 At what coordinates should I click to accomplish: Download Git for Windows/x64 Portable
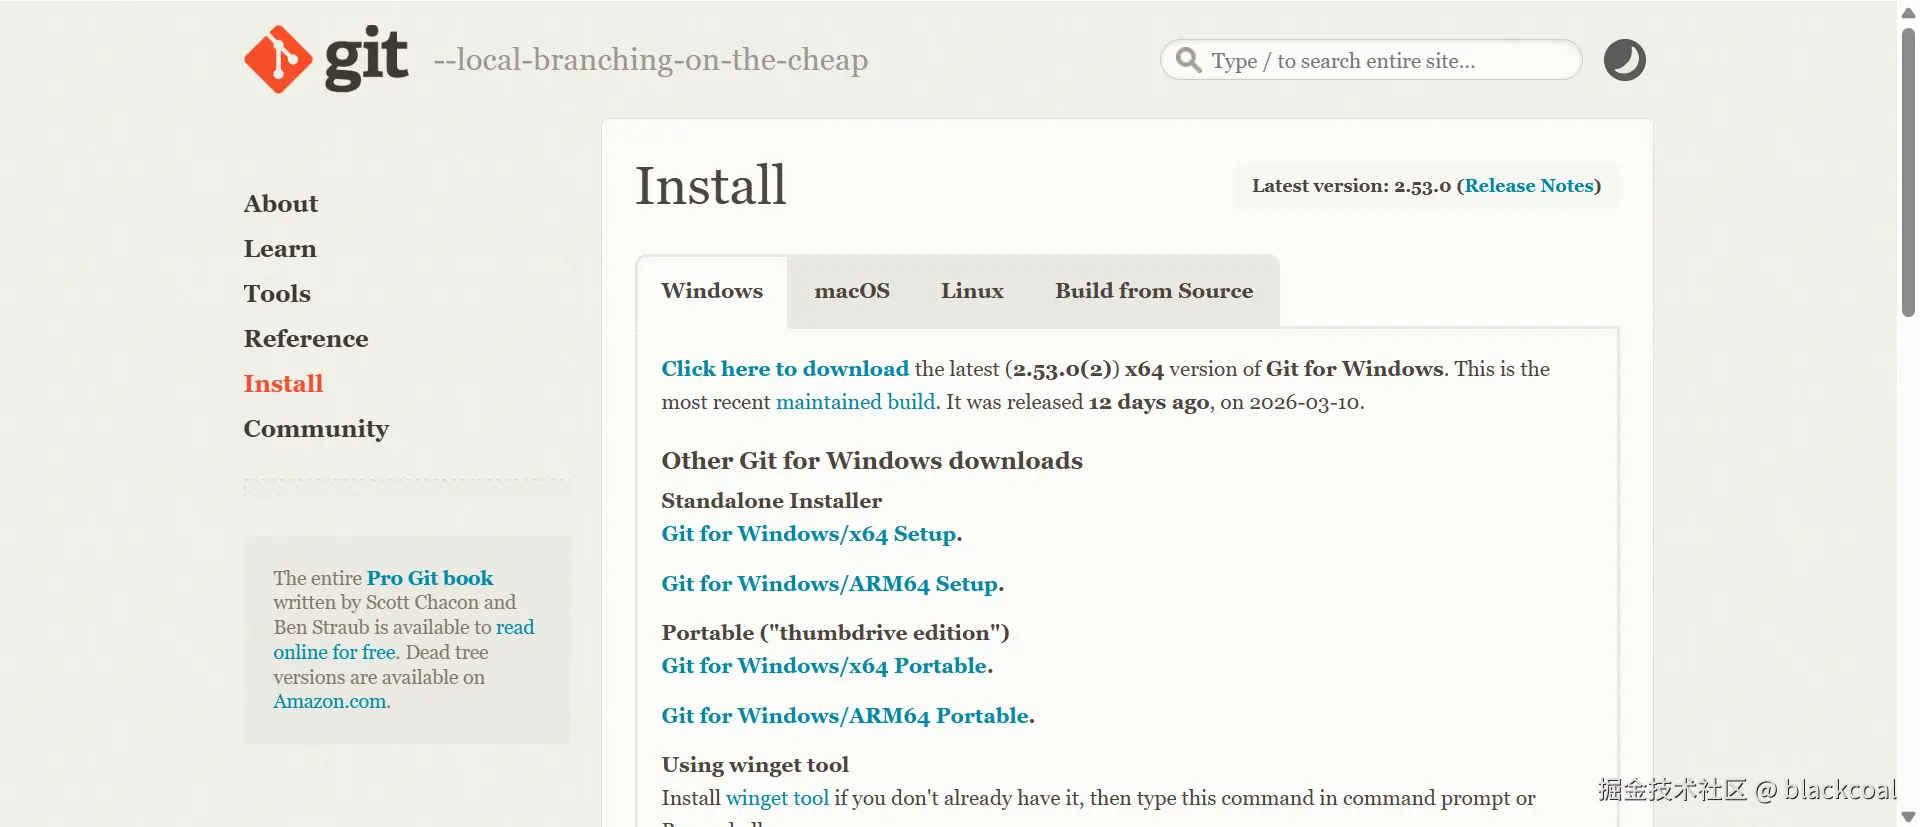(x=825, y=666)
